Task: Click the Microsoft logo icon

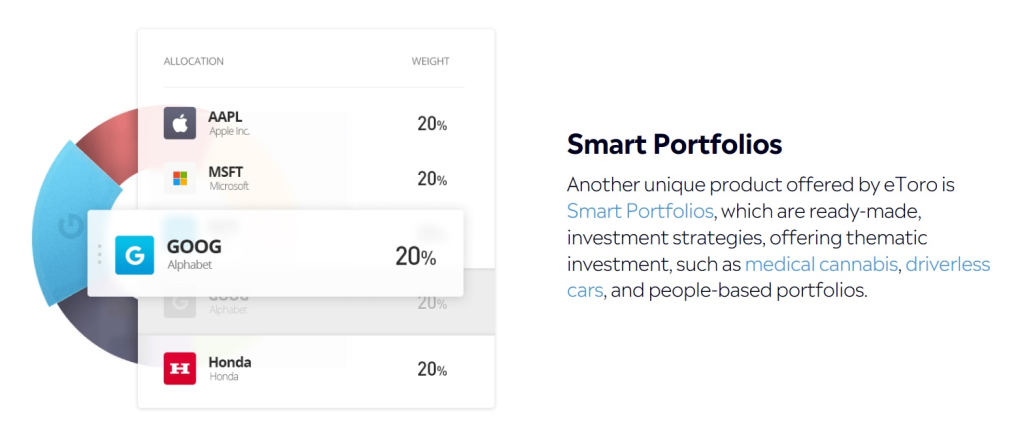Action: [180, 178]
